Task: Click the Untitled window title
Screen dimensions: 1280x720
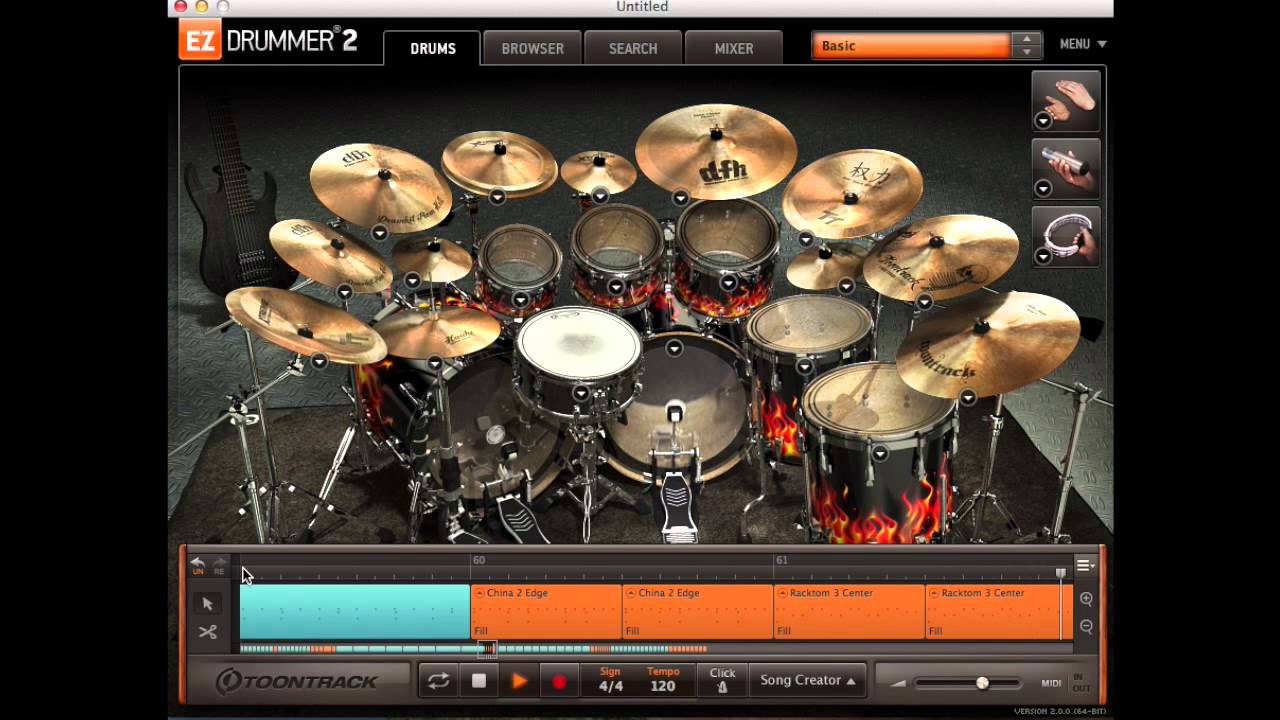Action: pyautogui.click(x=642, y=7)
